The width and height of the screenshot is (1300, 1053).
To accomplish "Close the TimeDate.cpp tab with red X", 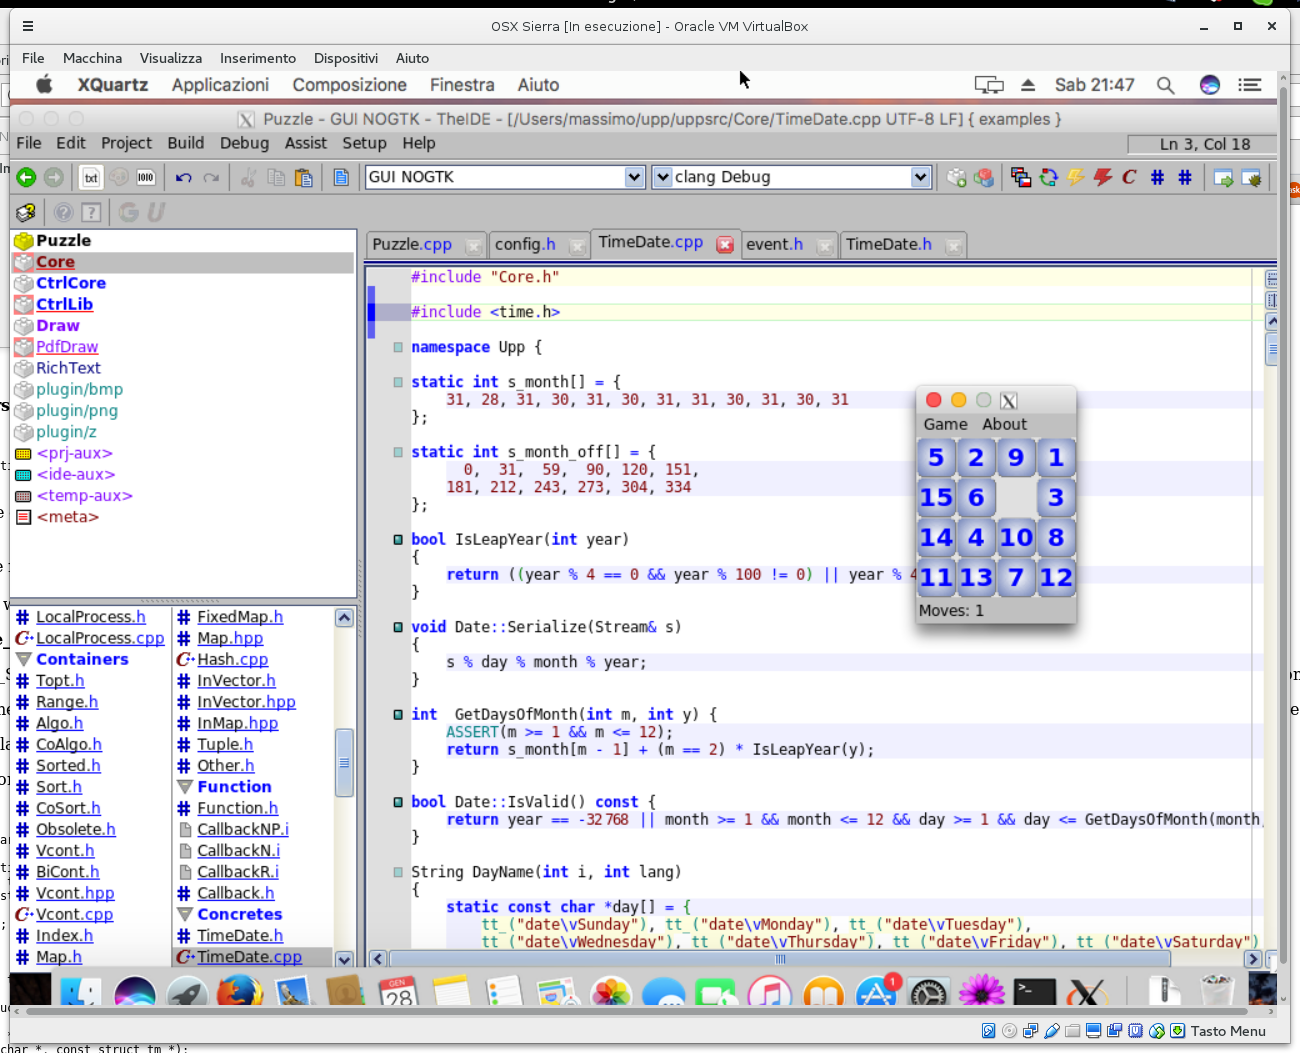I will pos(725,244).
